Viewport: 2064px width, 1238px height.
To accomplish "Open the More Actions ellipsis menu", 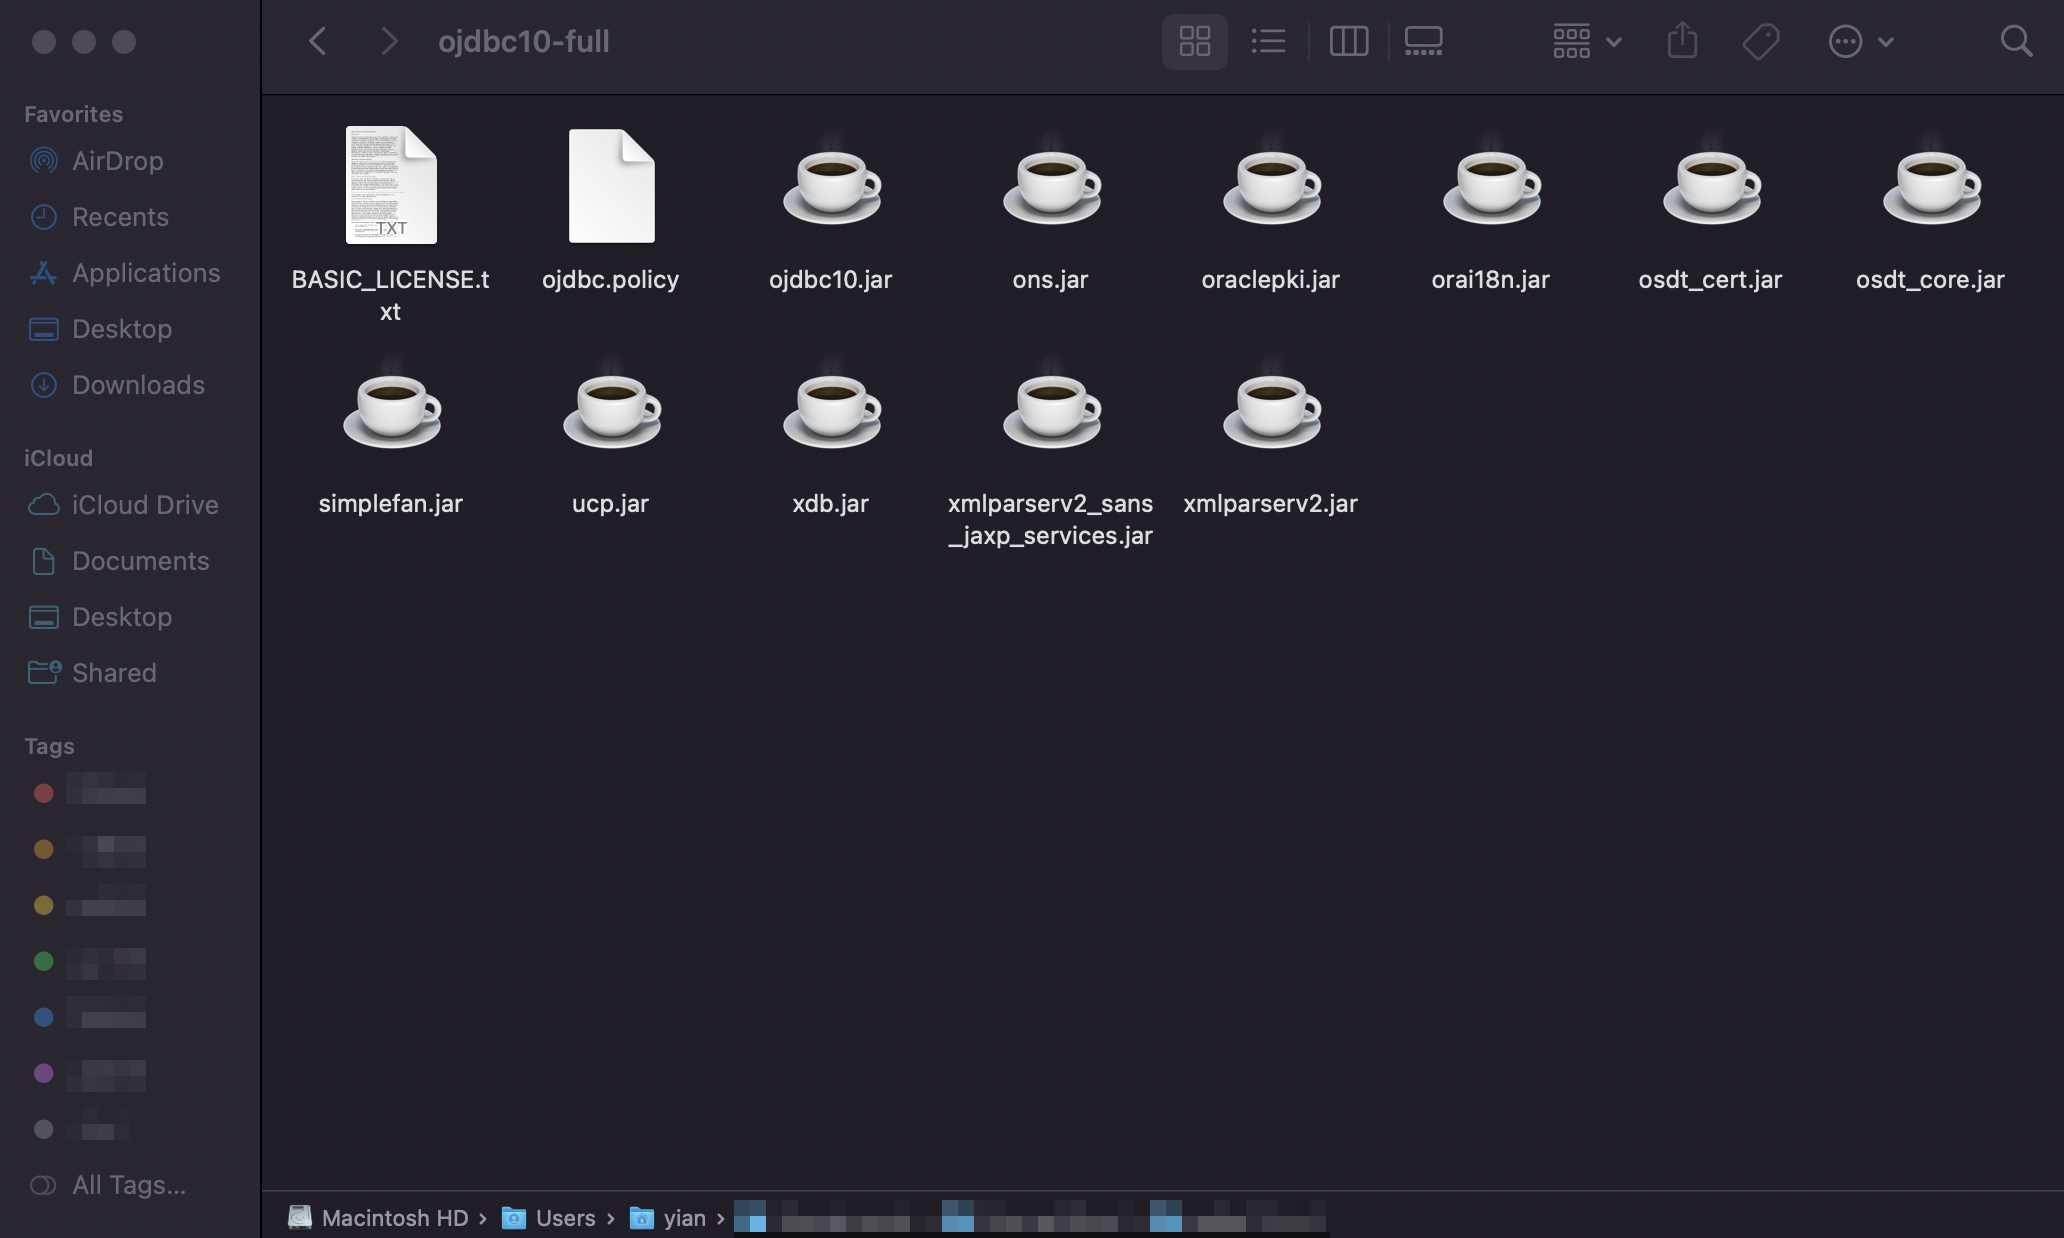I will pyautogui.click(x=1860, y=41).
